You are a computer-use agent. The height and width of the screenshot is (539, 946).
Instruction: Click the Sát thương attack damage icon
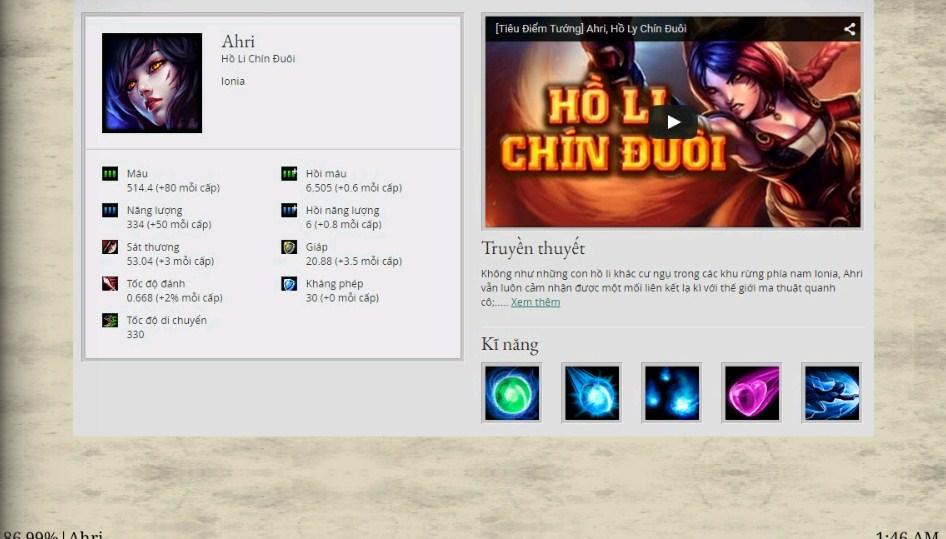click(110, 247)
